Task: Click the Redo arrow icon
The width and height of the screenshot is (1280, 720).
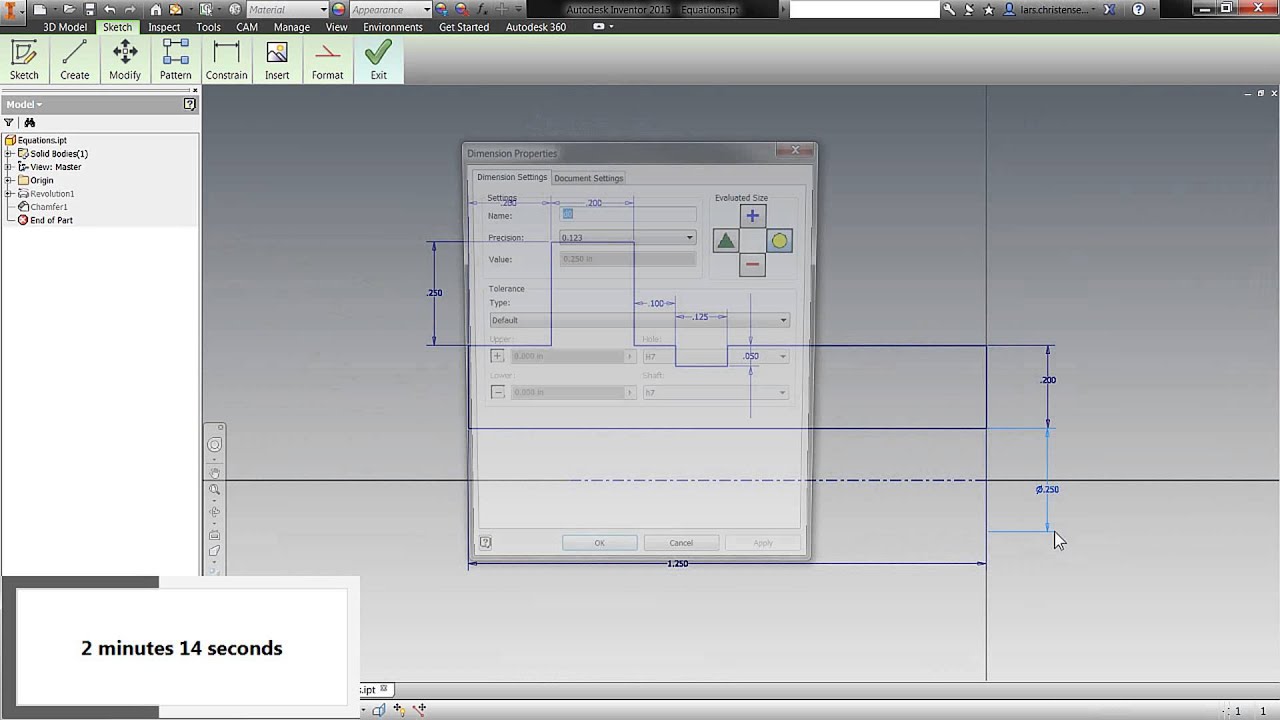Action: point(130,9)
